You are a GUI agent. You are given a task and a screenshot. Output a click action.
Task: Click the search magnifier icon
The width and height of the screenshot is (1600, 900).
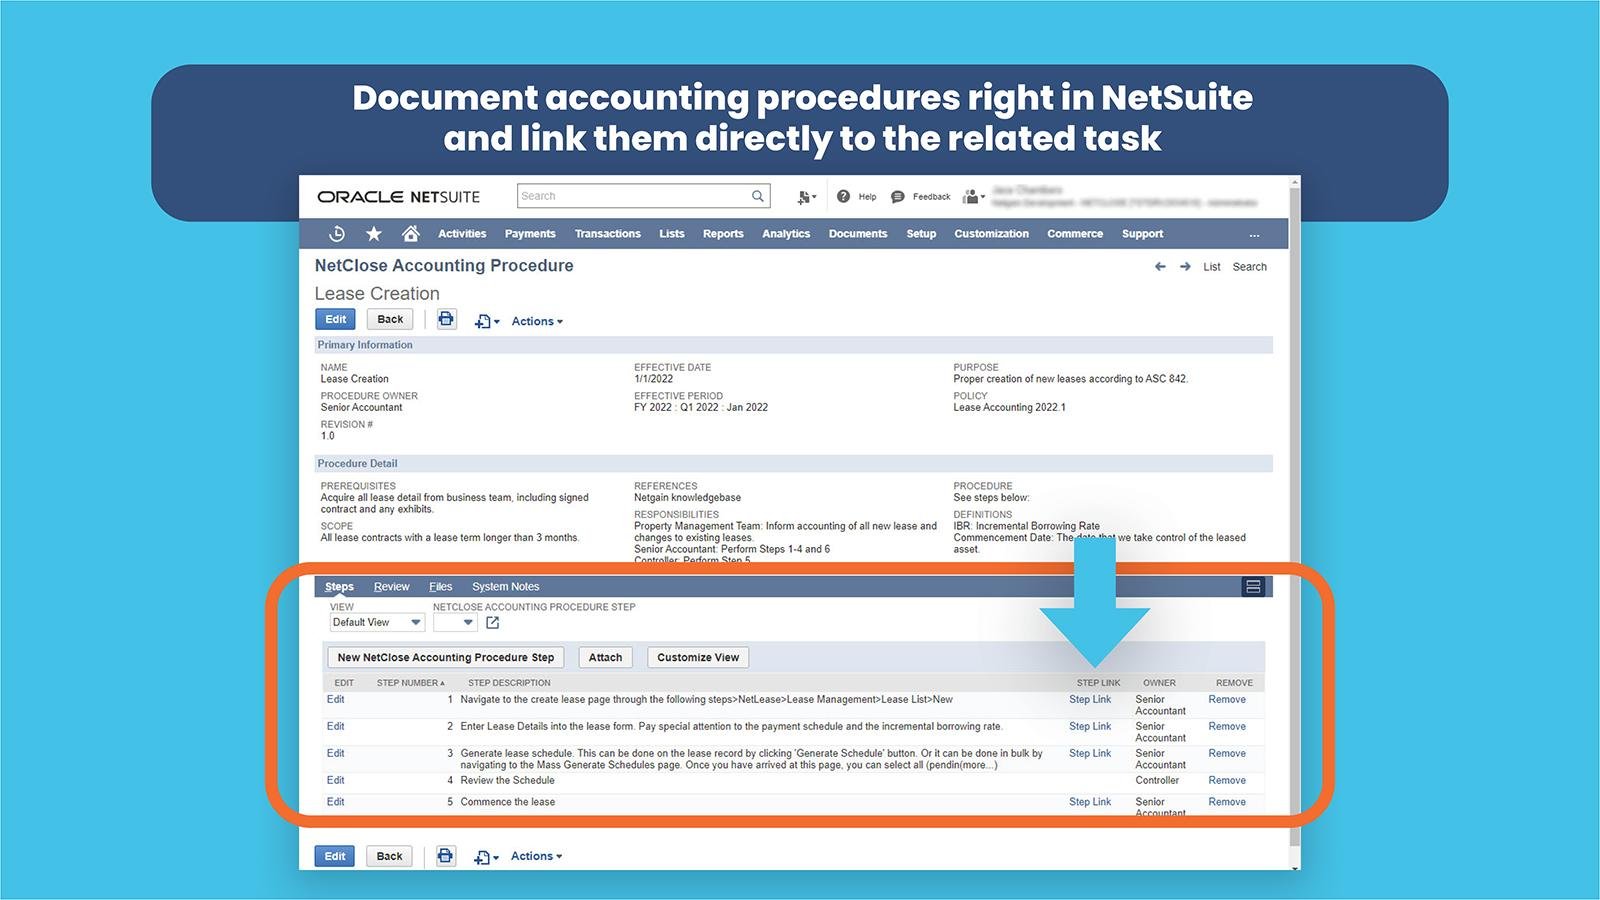(758, 196)
